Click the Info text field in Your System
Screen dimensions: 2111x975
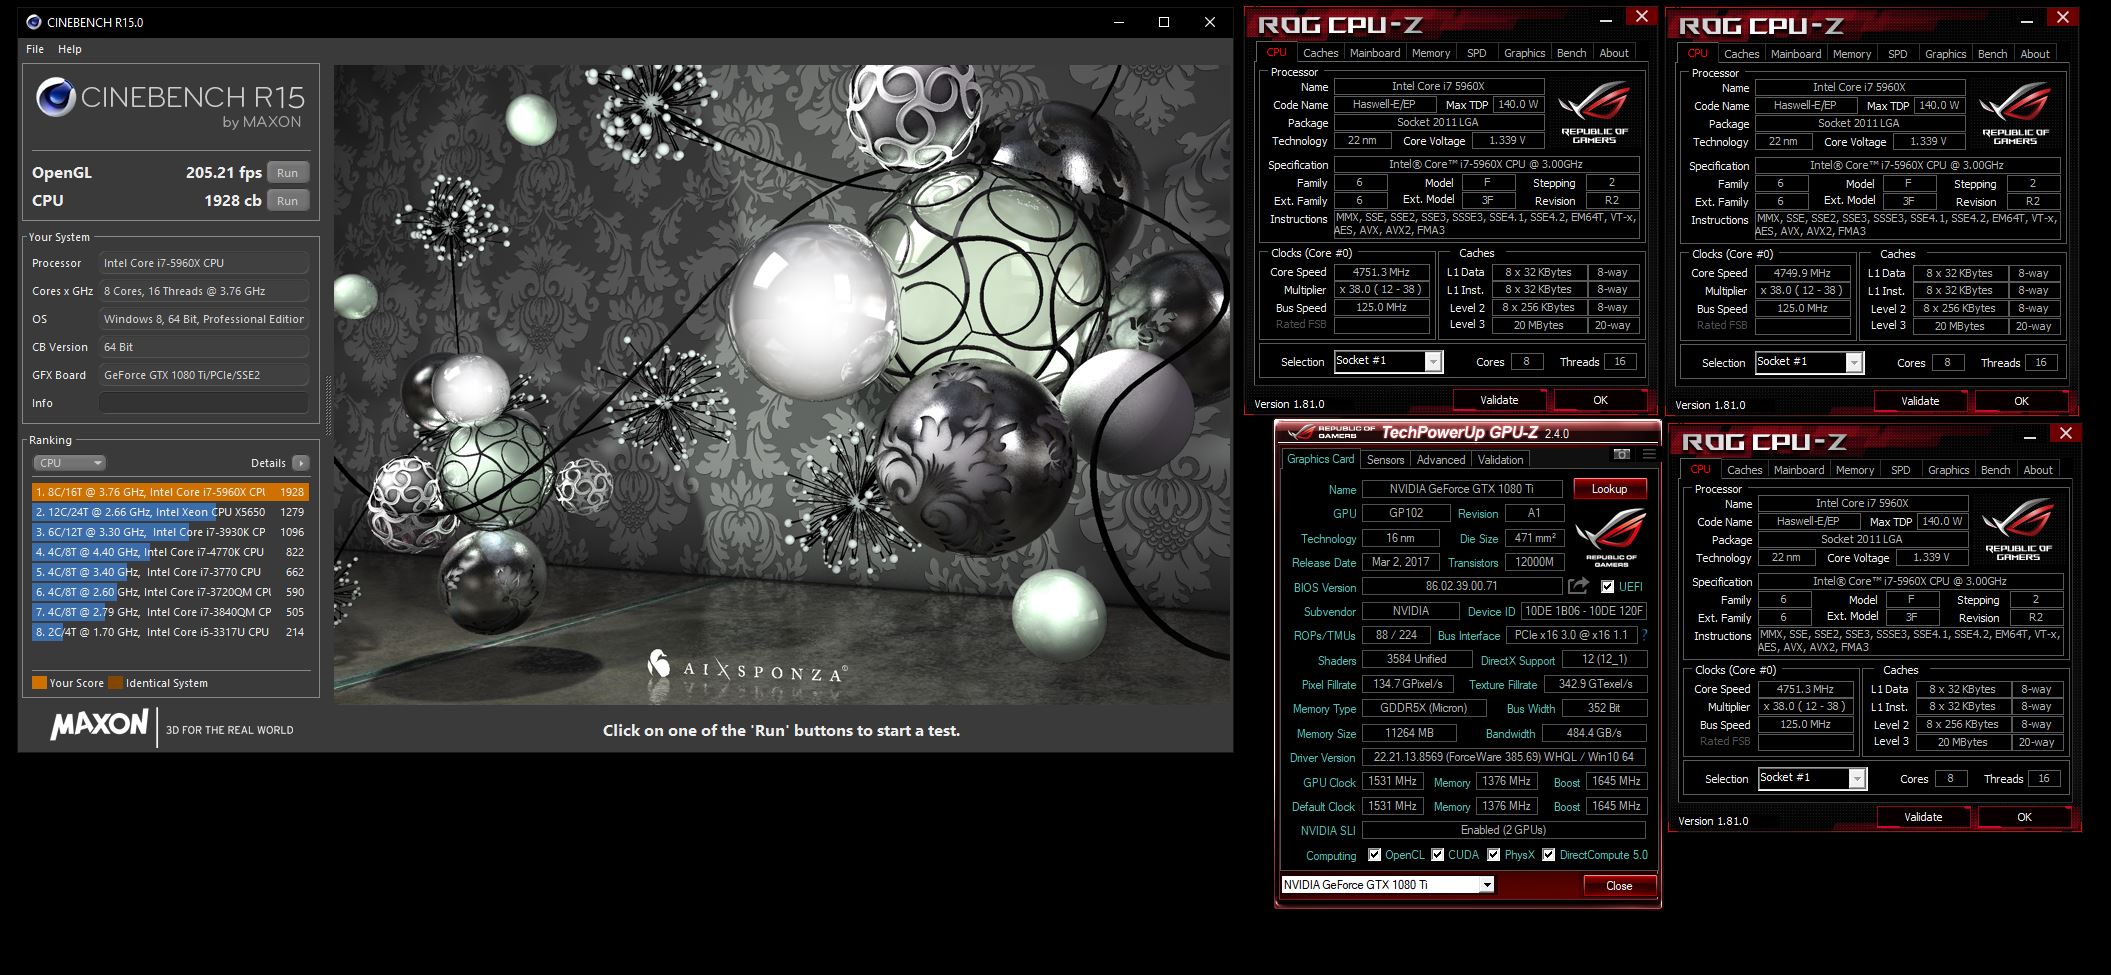point(204,403)
